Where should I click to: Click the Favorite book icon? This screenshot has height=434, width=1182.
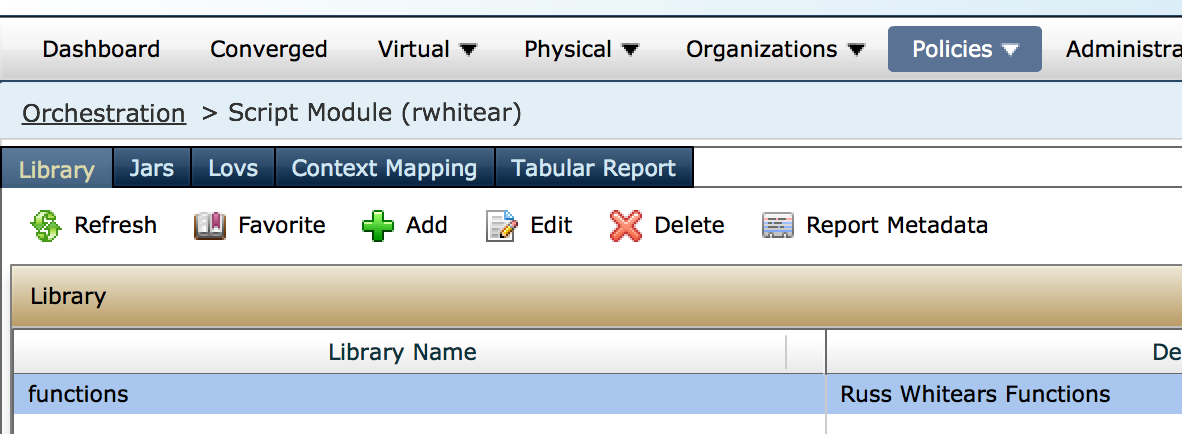[x=210, y=225]
